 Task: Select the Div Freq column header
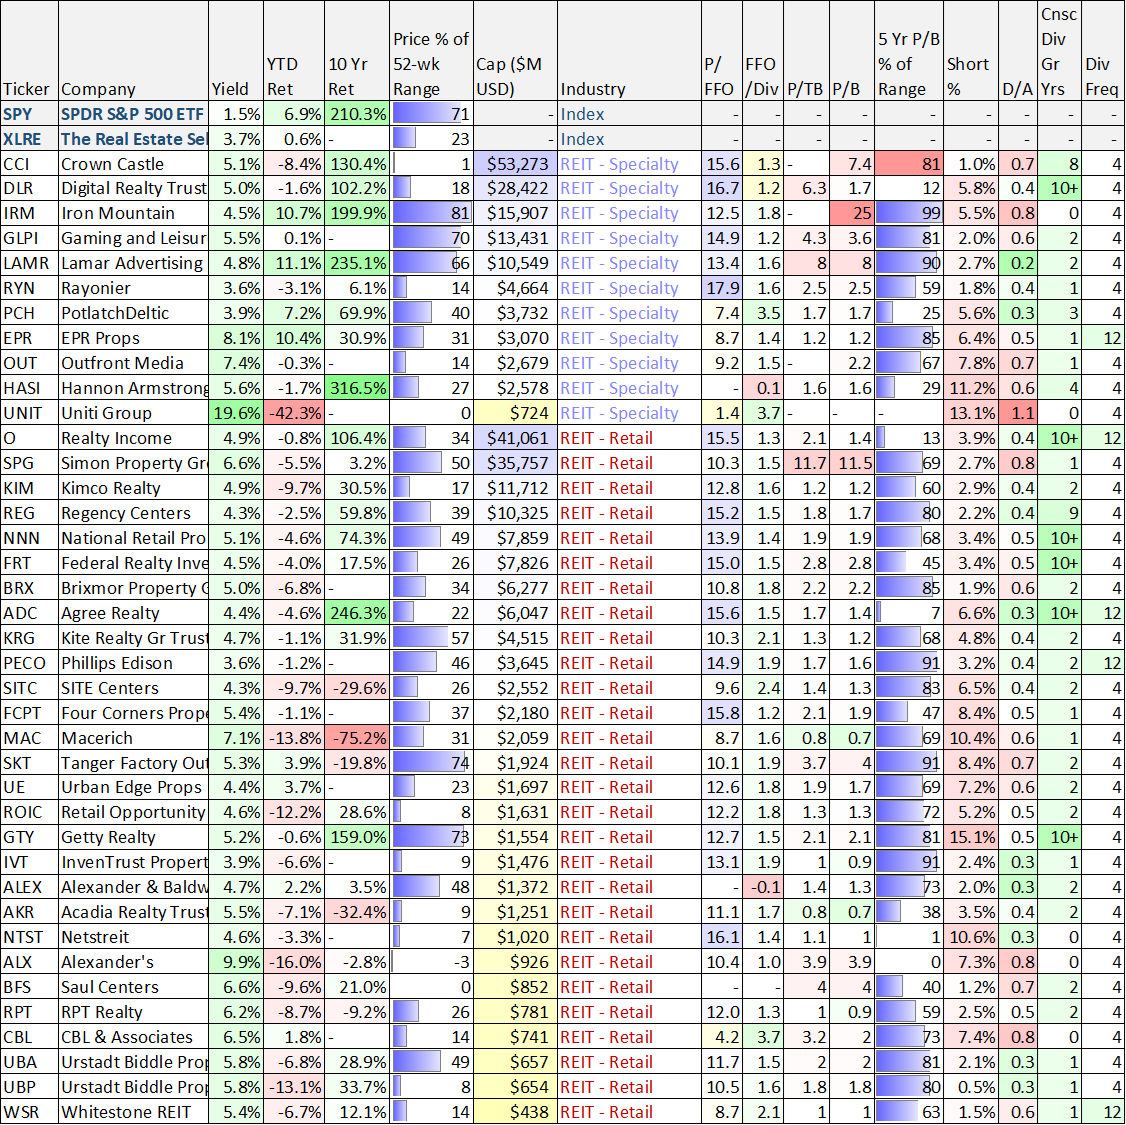coord(1103,51)
